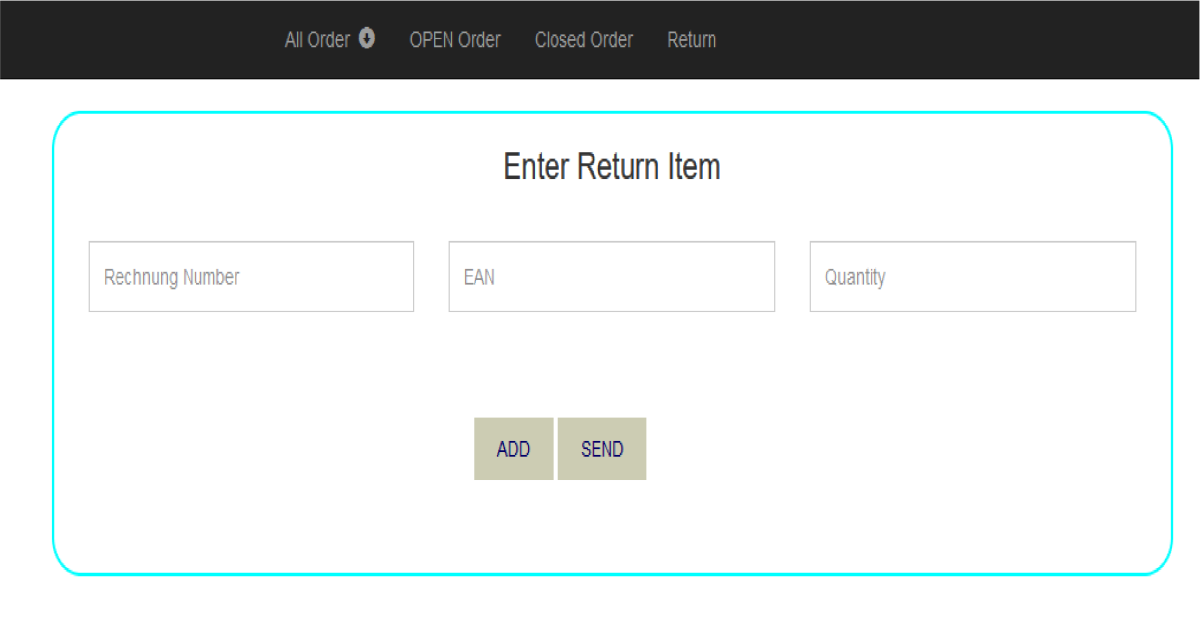Switch to the Closed Order view
Screen dimensions: 1200x620
click(x=583, y=40)
